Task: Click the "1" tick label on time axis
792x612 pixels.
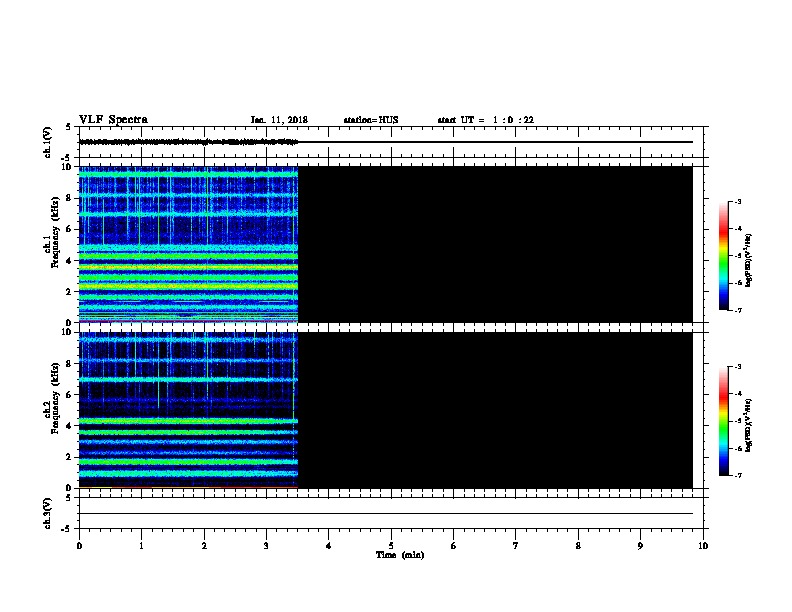Action: [141, 546]
